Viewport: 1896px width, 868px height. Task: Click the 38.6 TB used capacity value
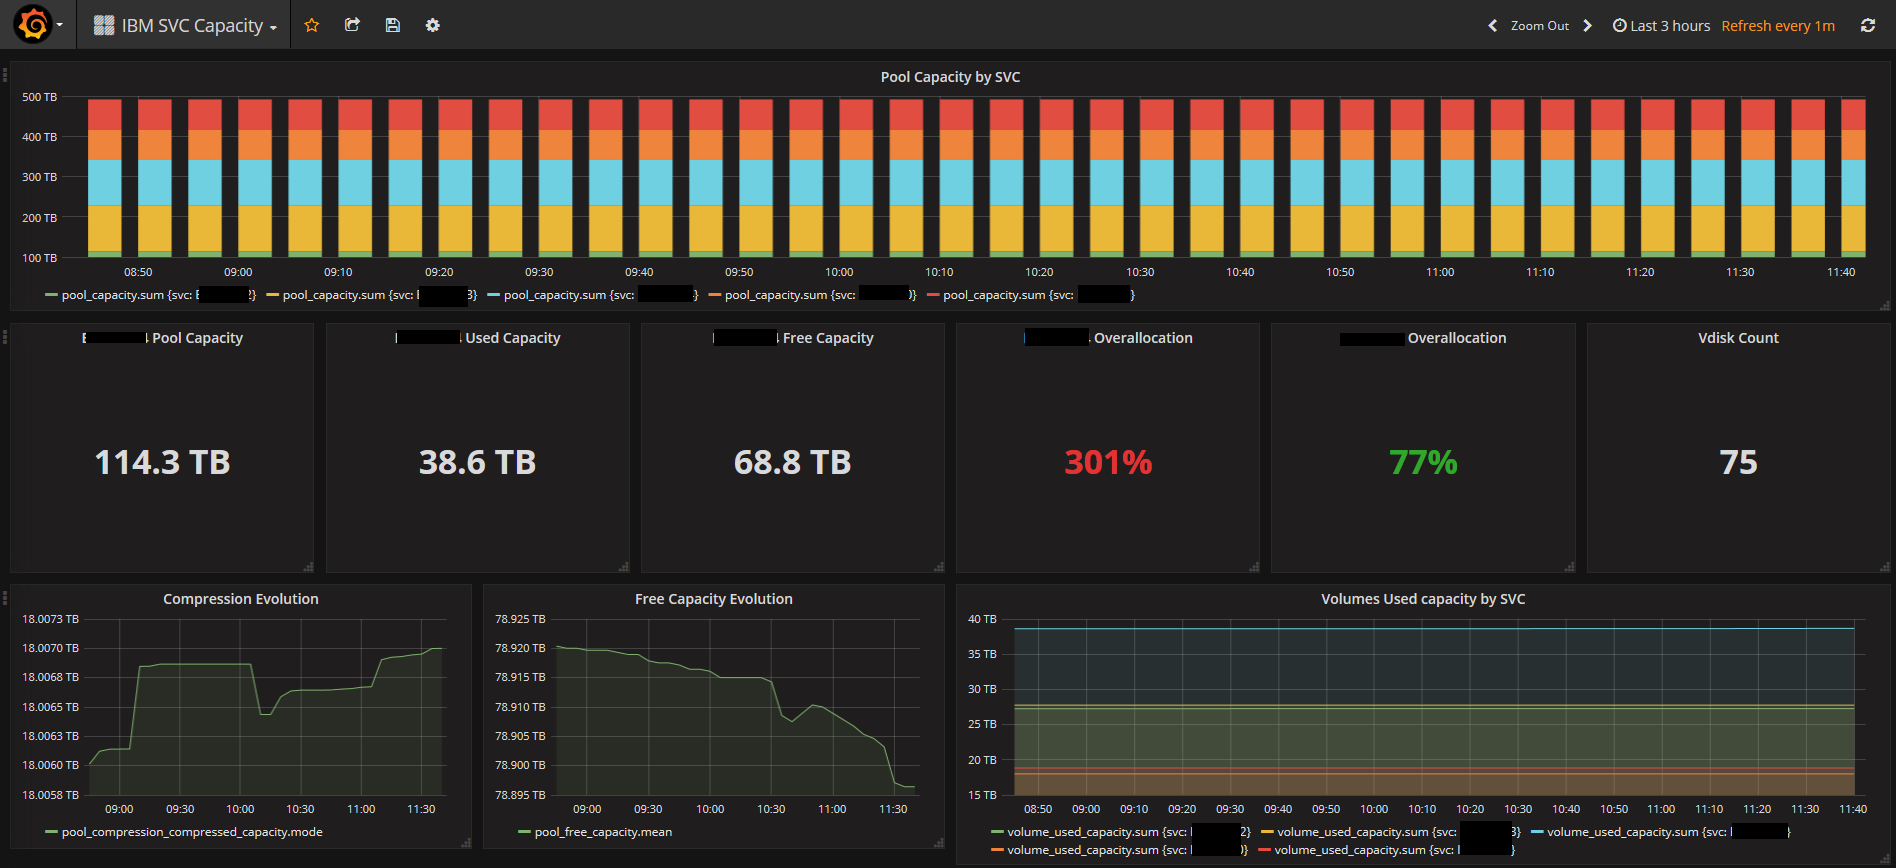[x=478, y=462]
